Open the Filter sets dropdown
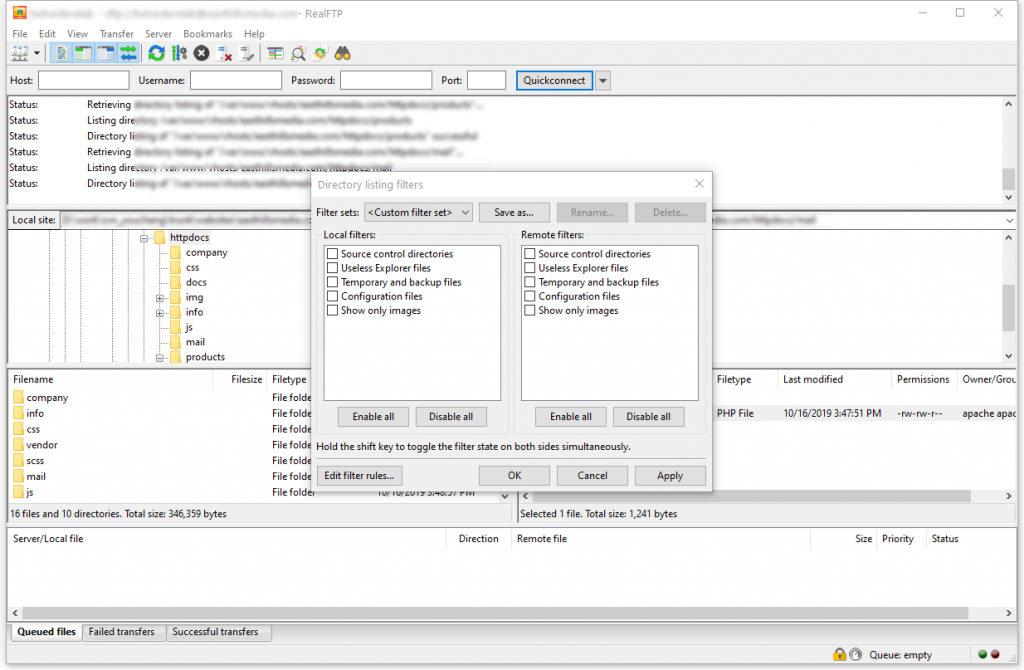Screen dimensions: 1024x670 (x=418, y=212)
